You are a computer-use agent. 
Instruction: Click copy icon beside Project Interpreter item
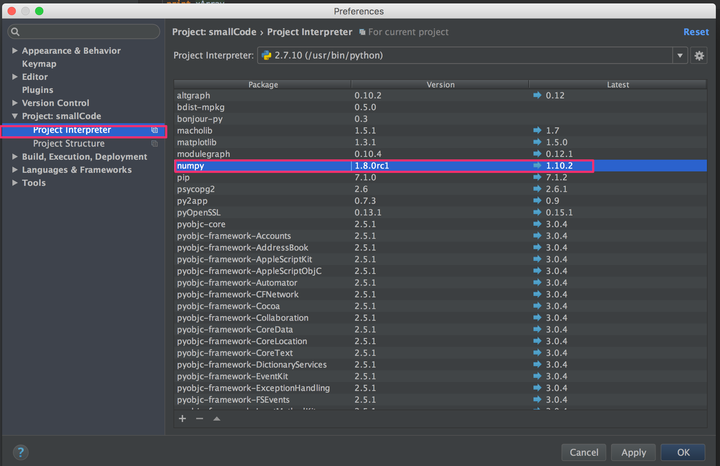click(x=155, y=130)
